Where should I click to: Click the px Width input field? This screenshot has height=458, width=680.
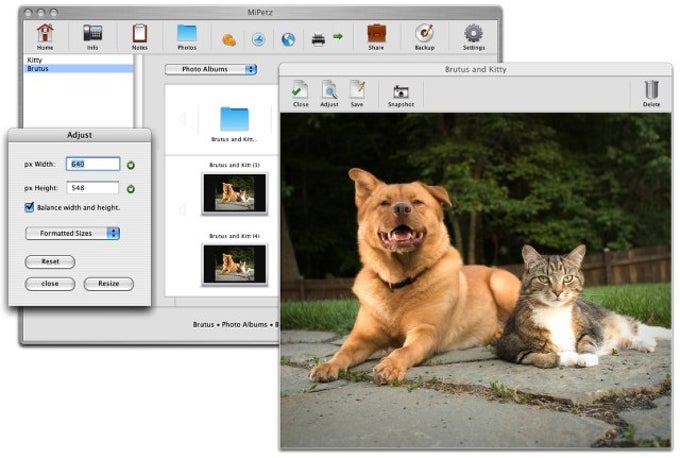pos(93,164)
